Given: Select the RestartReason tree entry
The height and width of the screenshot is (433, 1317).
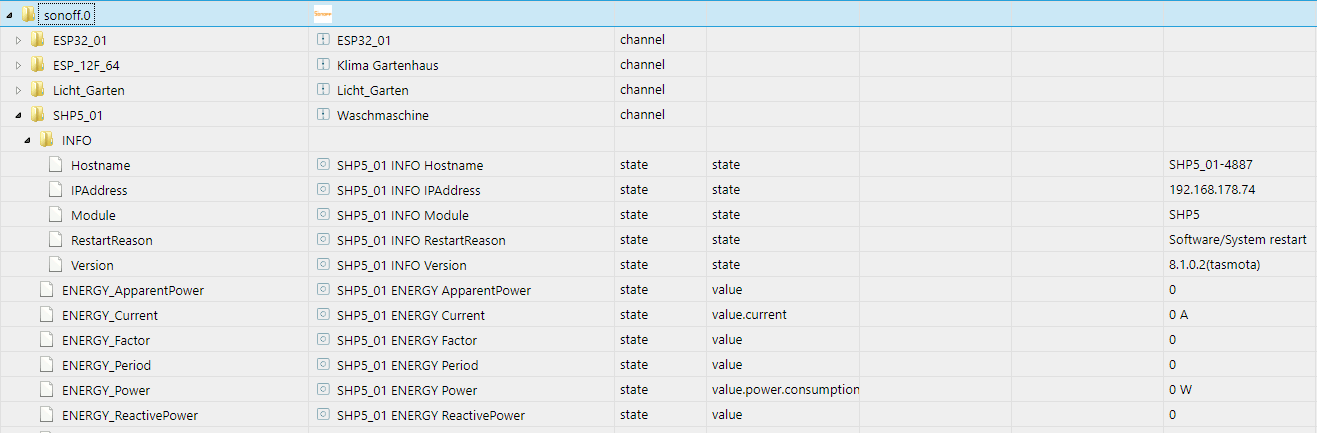Looking at the screenshot, I should tap(111, 240).
